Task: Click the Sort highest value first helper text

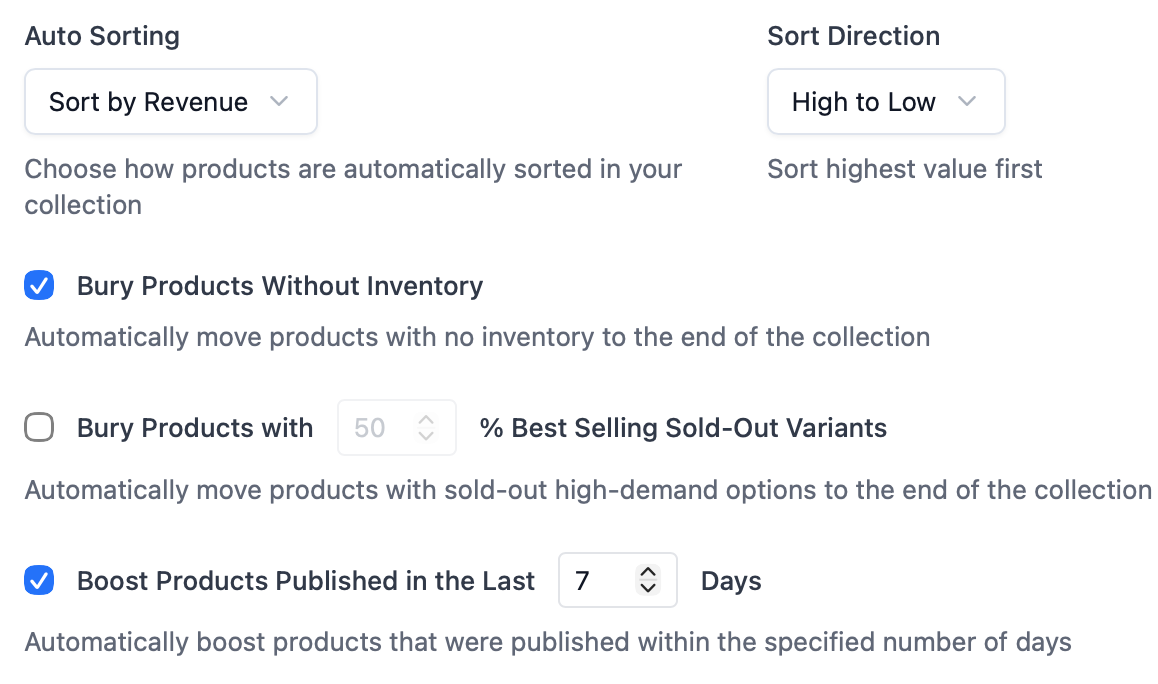Action: click(904, 169)
